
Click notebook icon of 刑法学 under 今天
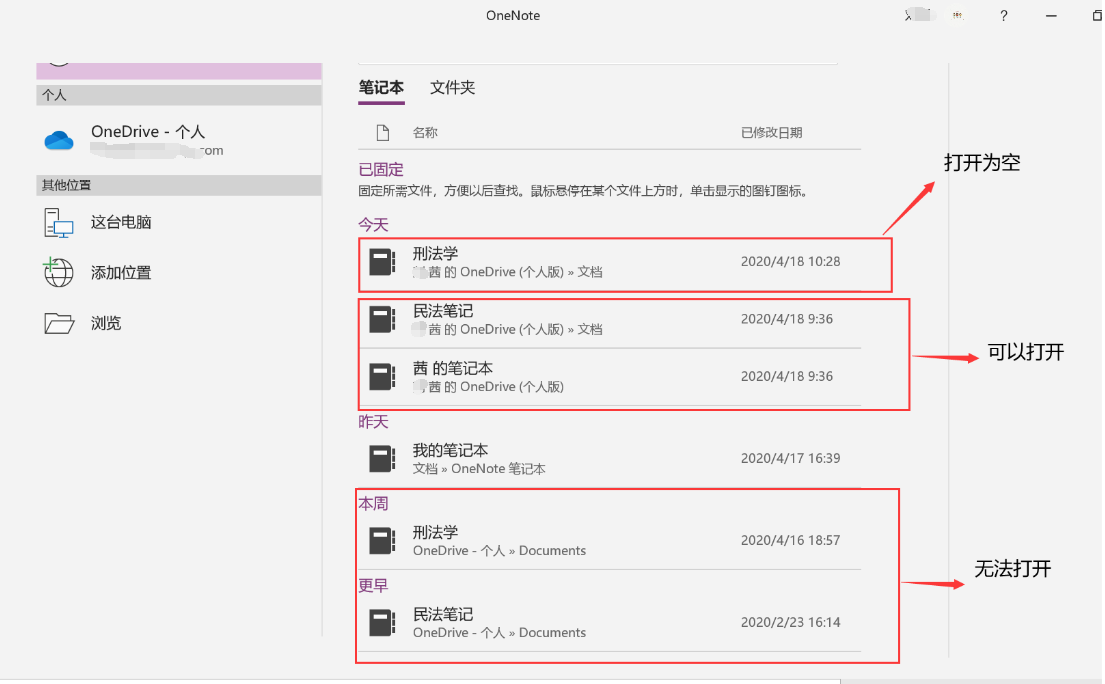tap(383, 262)
